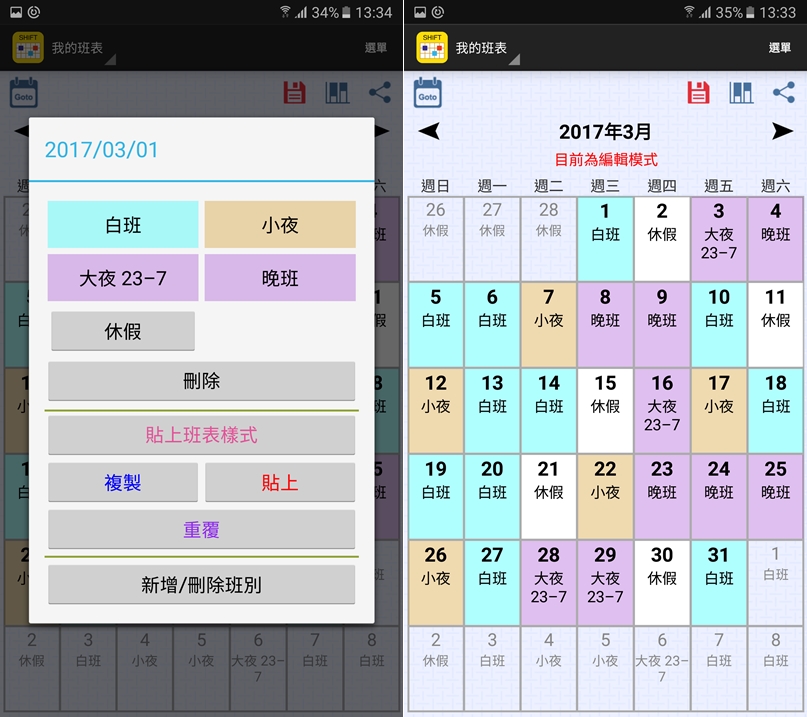Select the 白班 shift in the dialog
This screenshot has width=807, height=717.
[122, 224]
